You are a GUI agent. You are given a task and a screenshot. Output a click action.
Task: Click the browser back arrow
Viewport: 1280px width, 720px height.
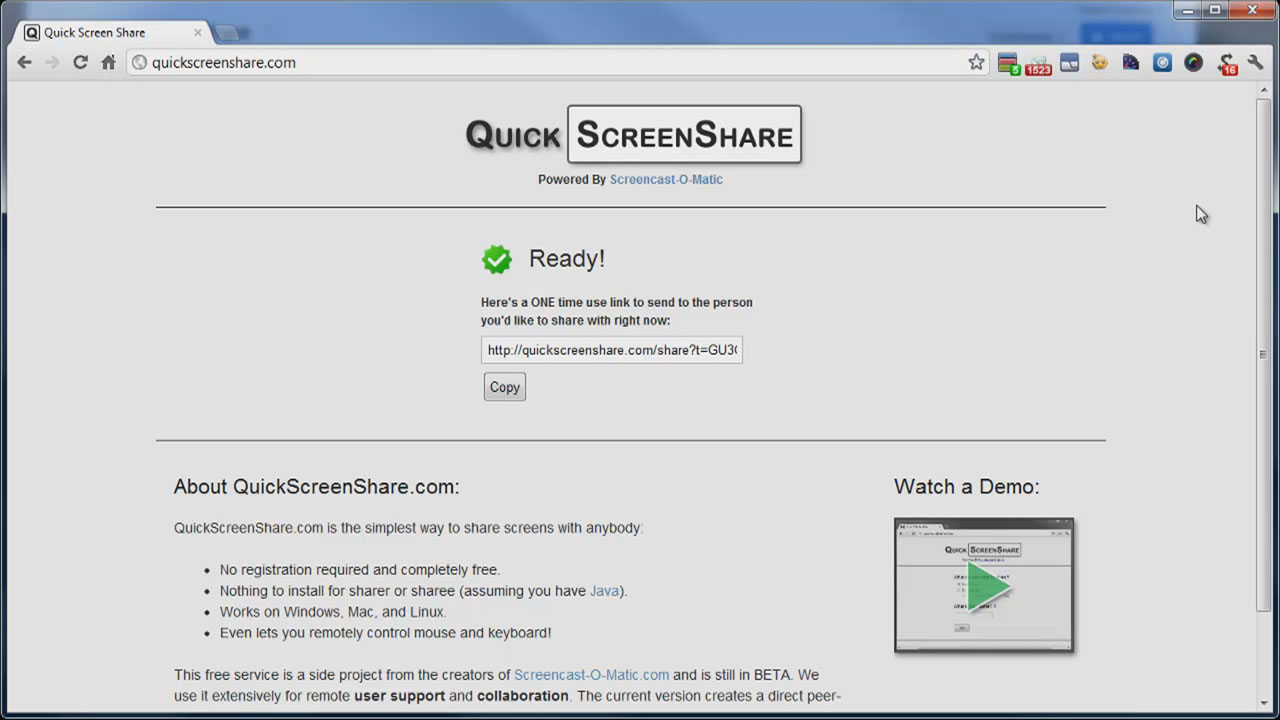click(x=25, y=62)
